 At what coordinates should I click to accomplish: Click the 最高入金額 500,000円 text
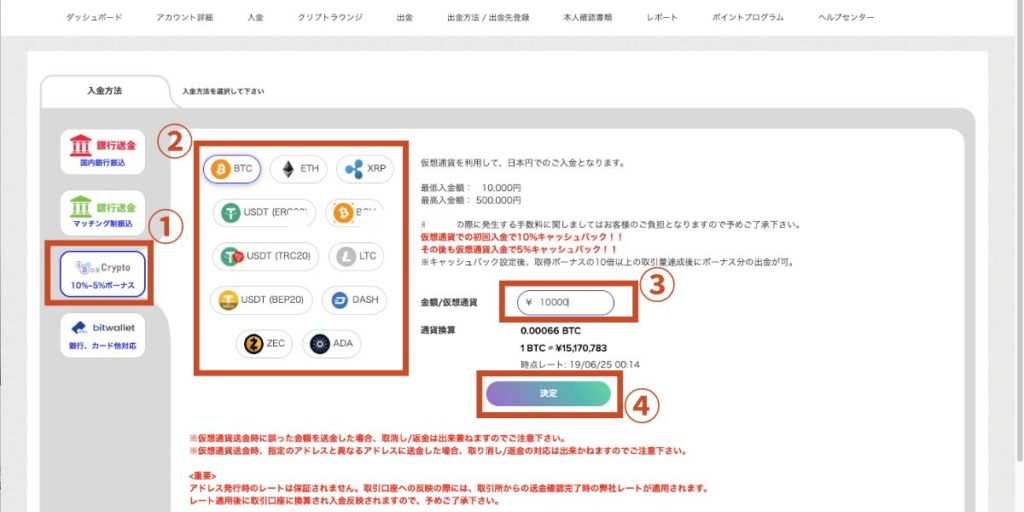pos(471,200)
